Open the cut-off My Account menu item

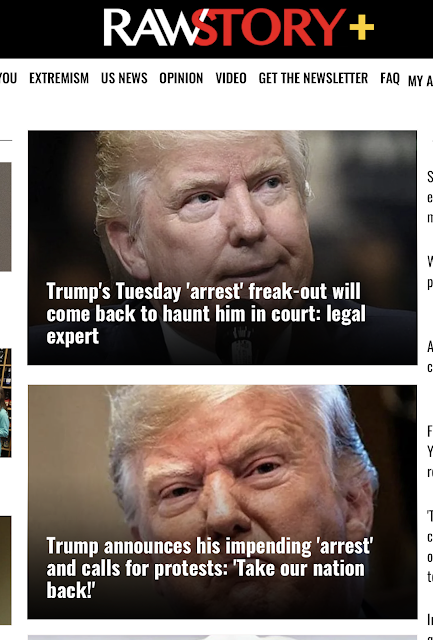point(420,81)
